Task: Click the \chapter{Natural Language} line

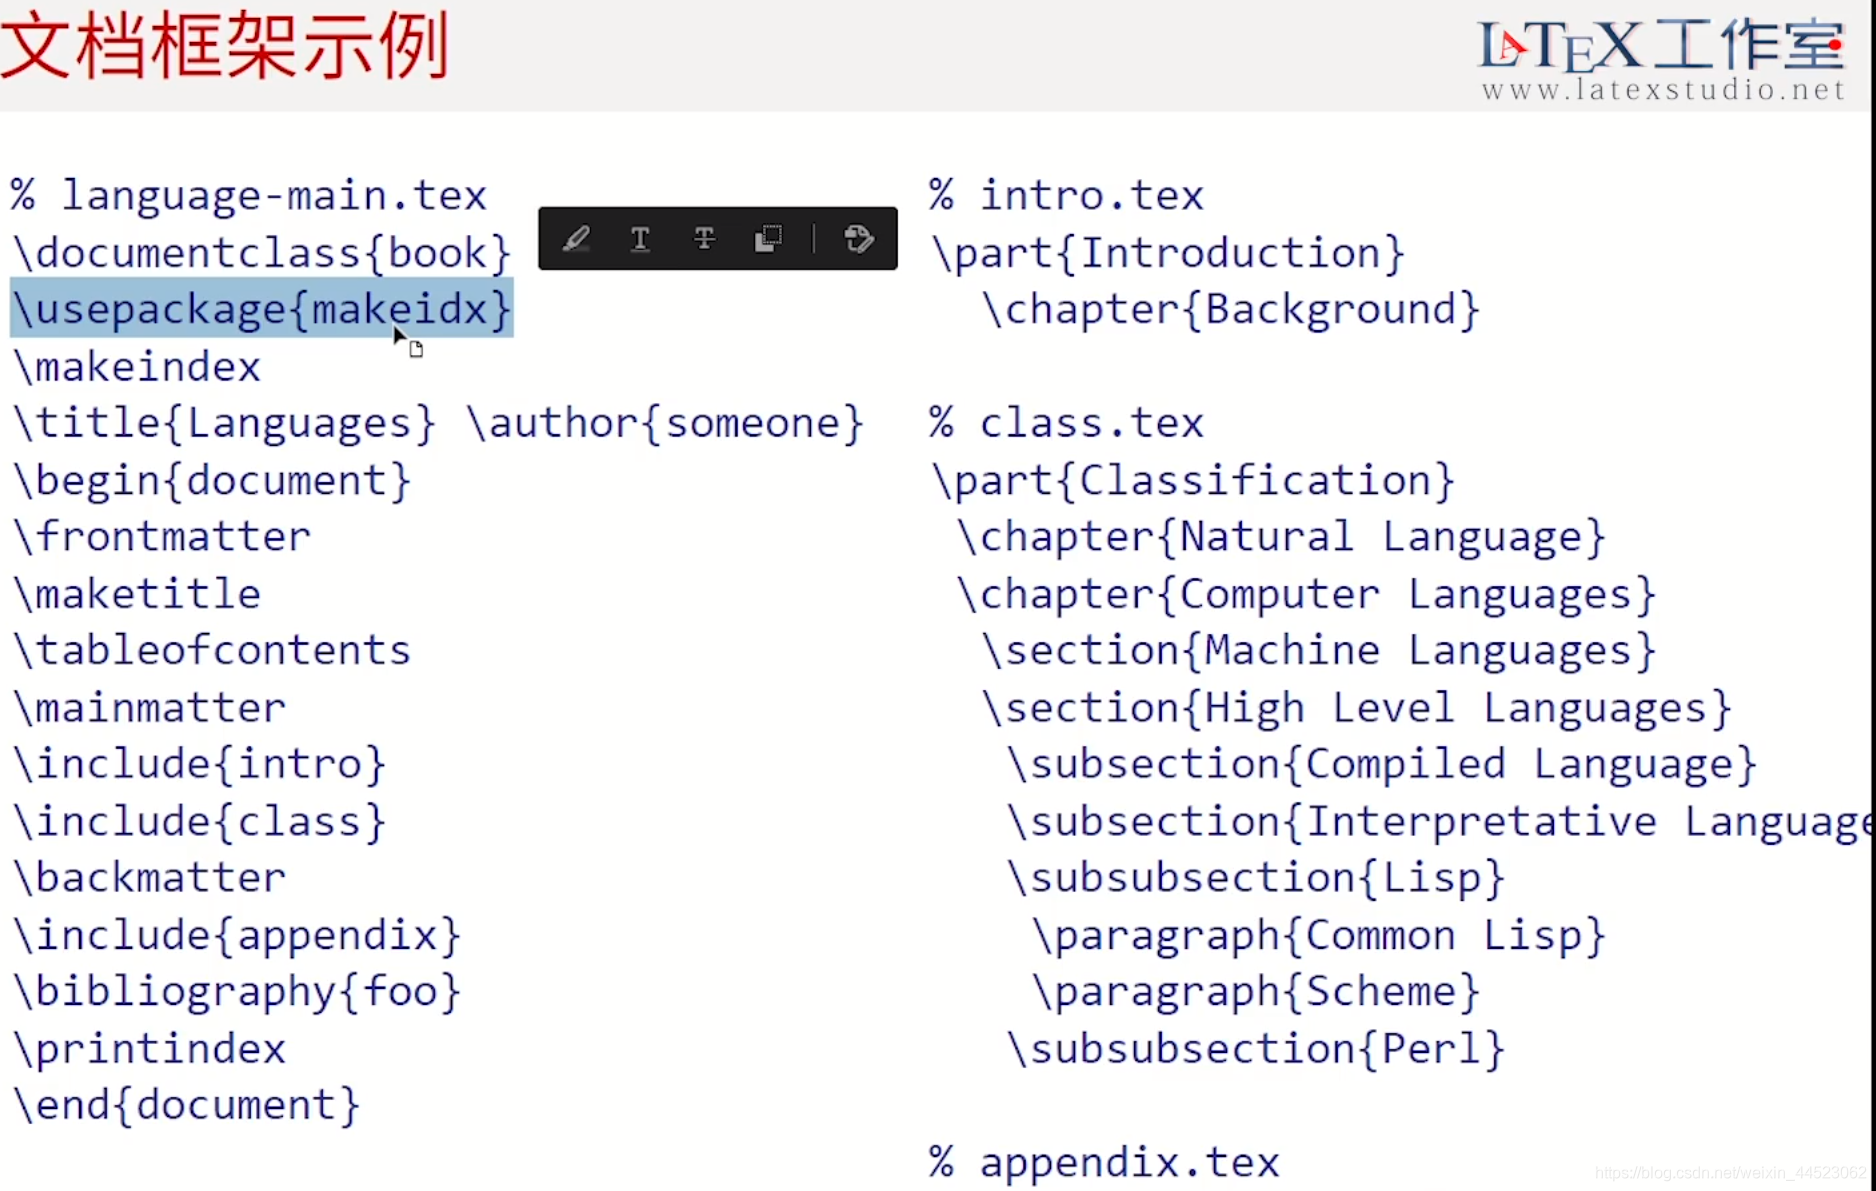Action: (1281, 537)
